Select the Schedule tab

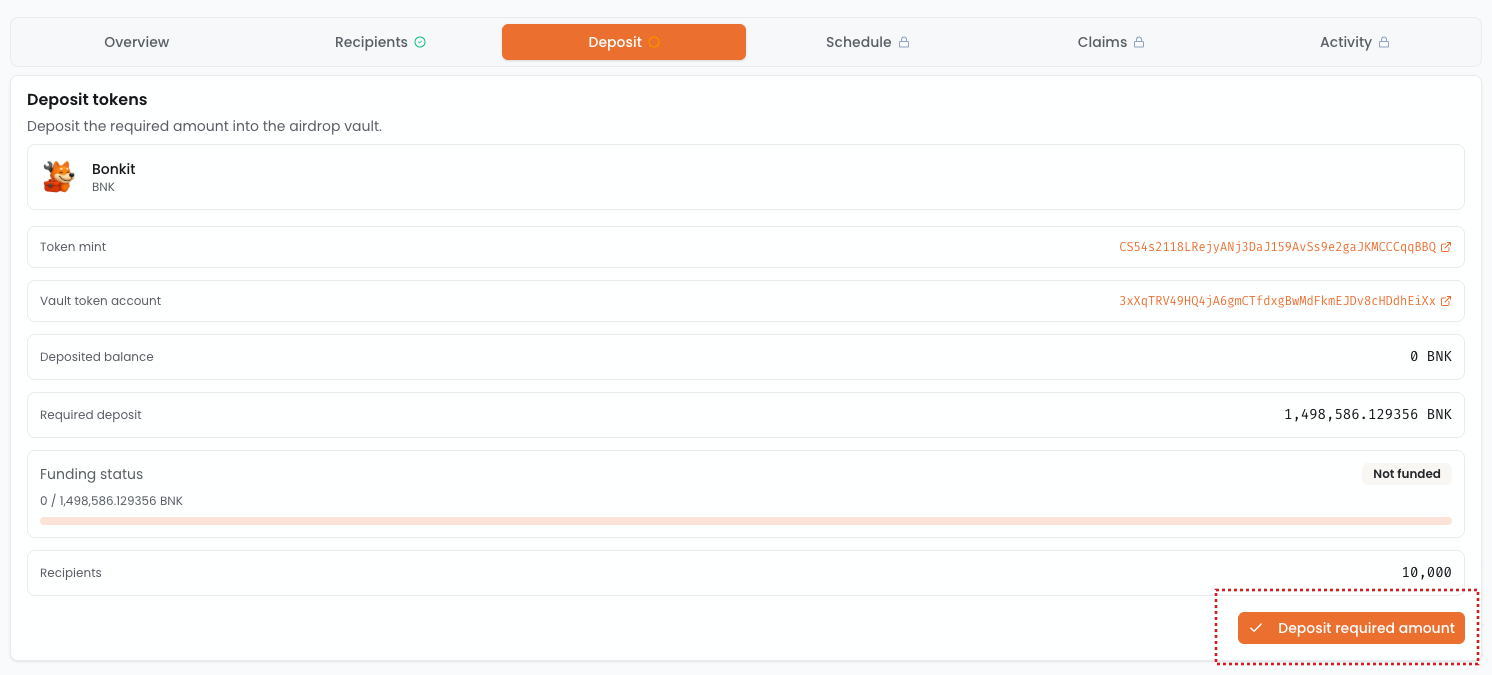click(858, 42)
